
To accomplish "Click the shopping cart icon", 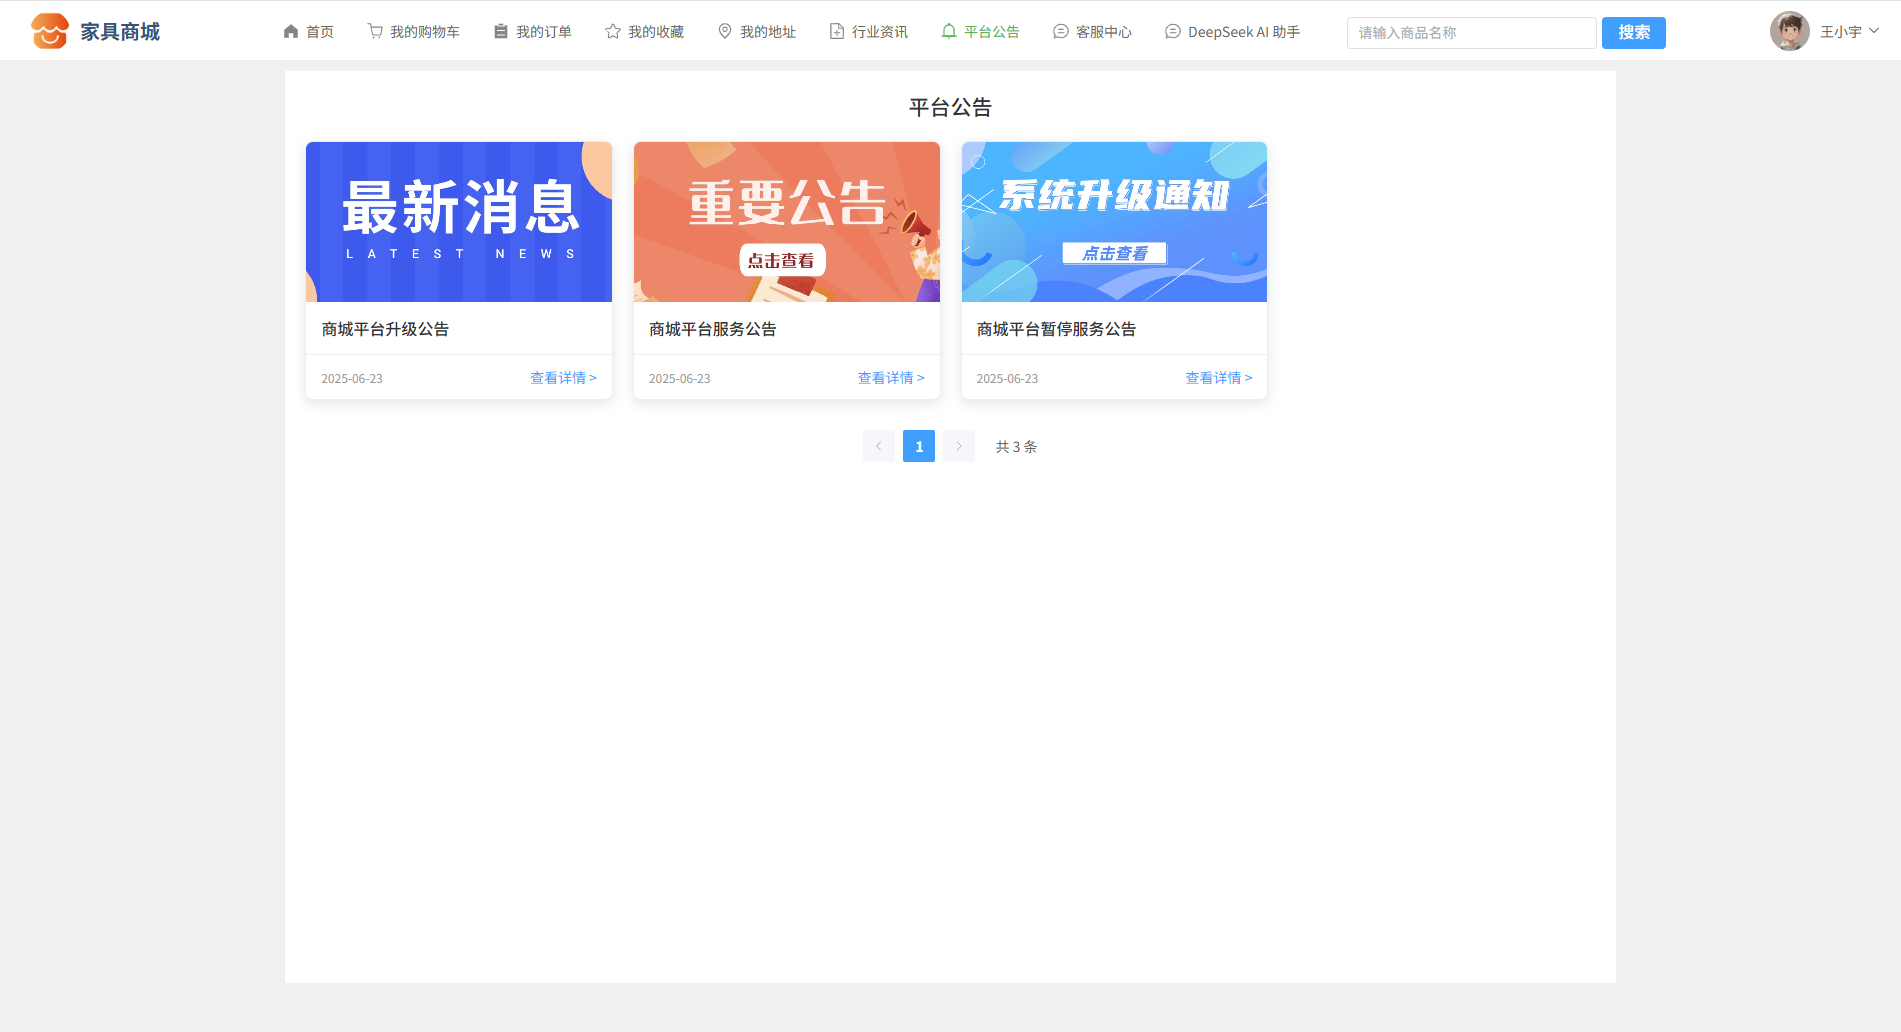I will (375, 32).
